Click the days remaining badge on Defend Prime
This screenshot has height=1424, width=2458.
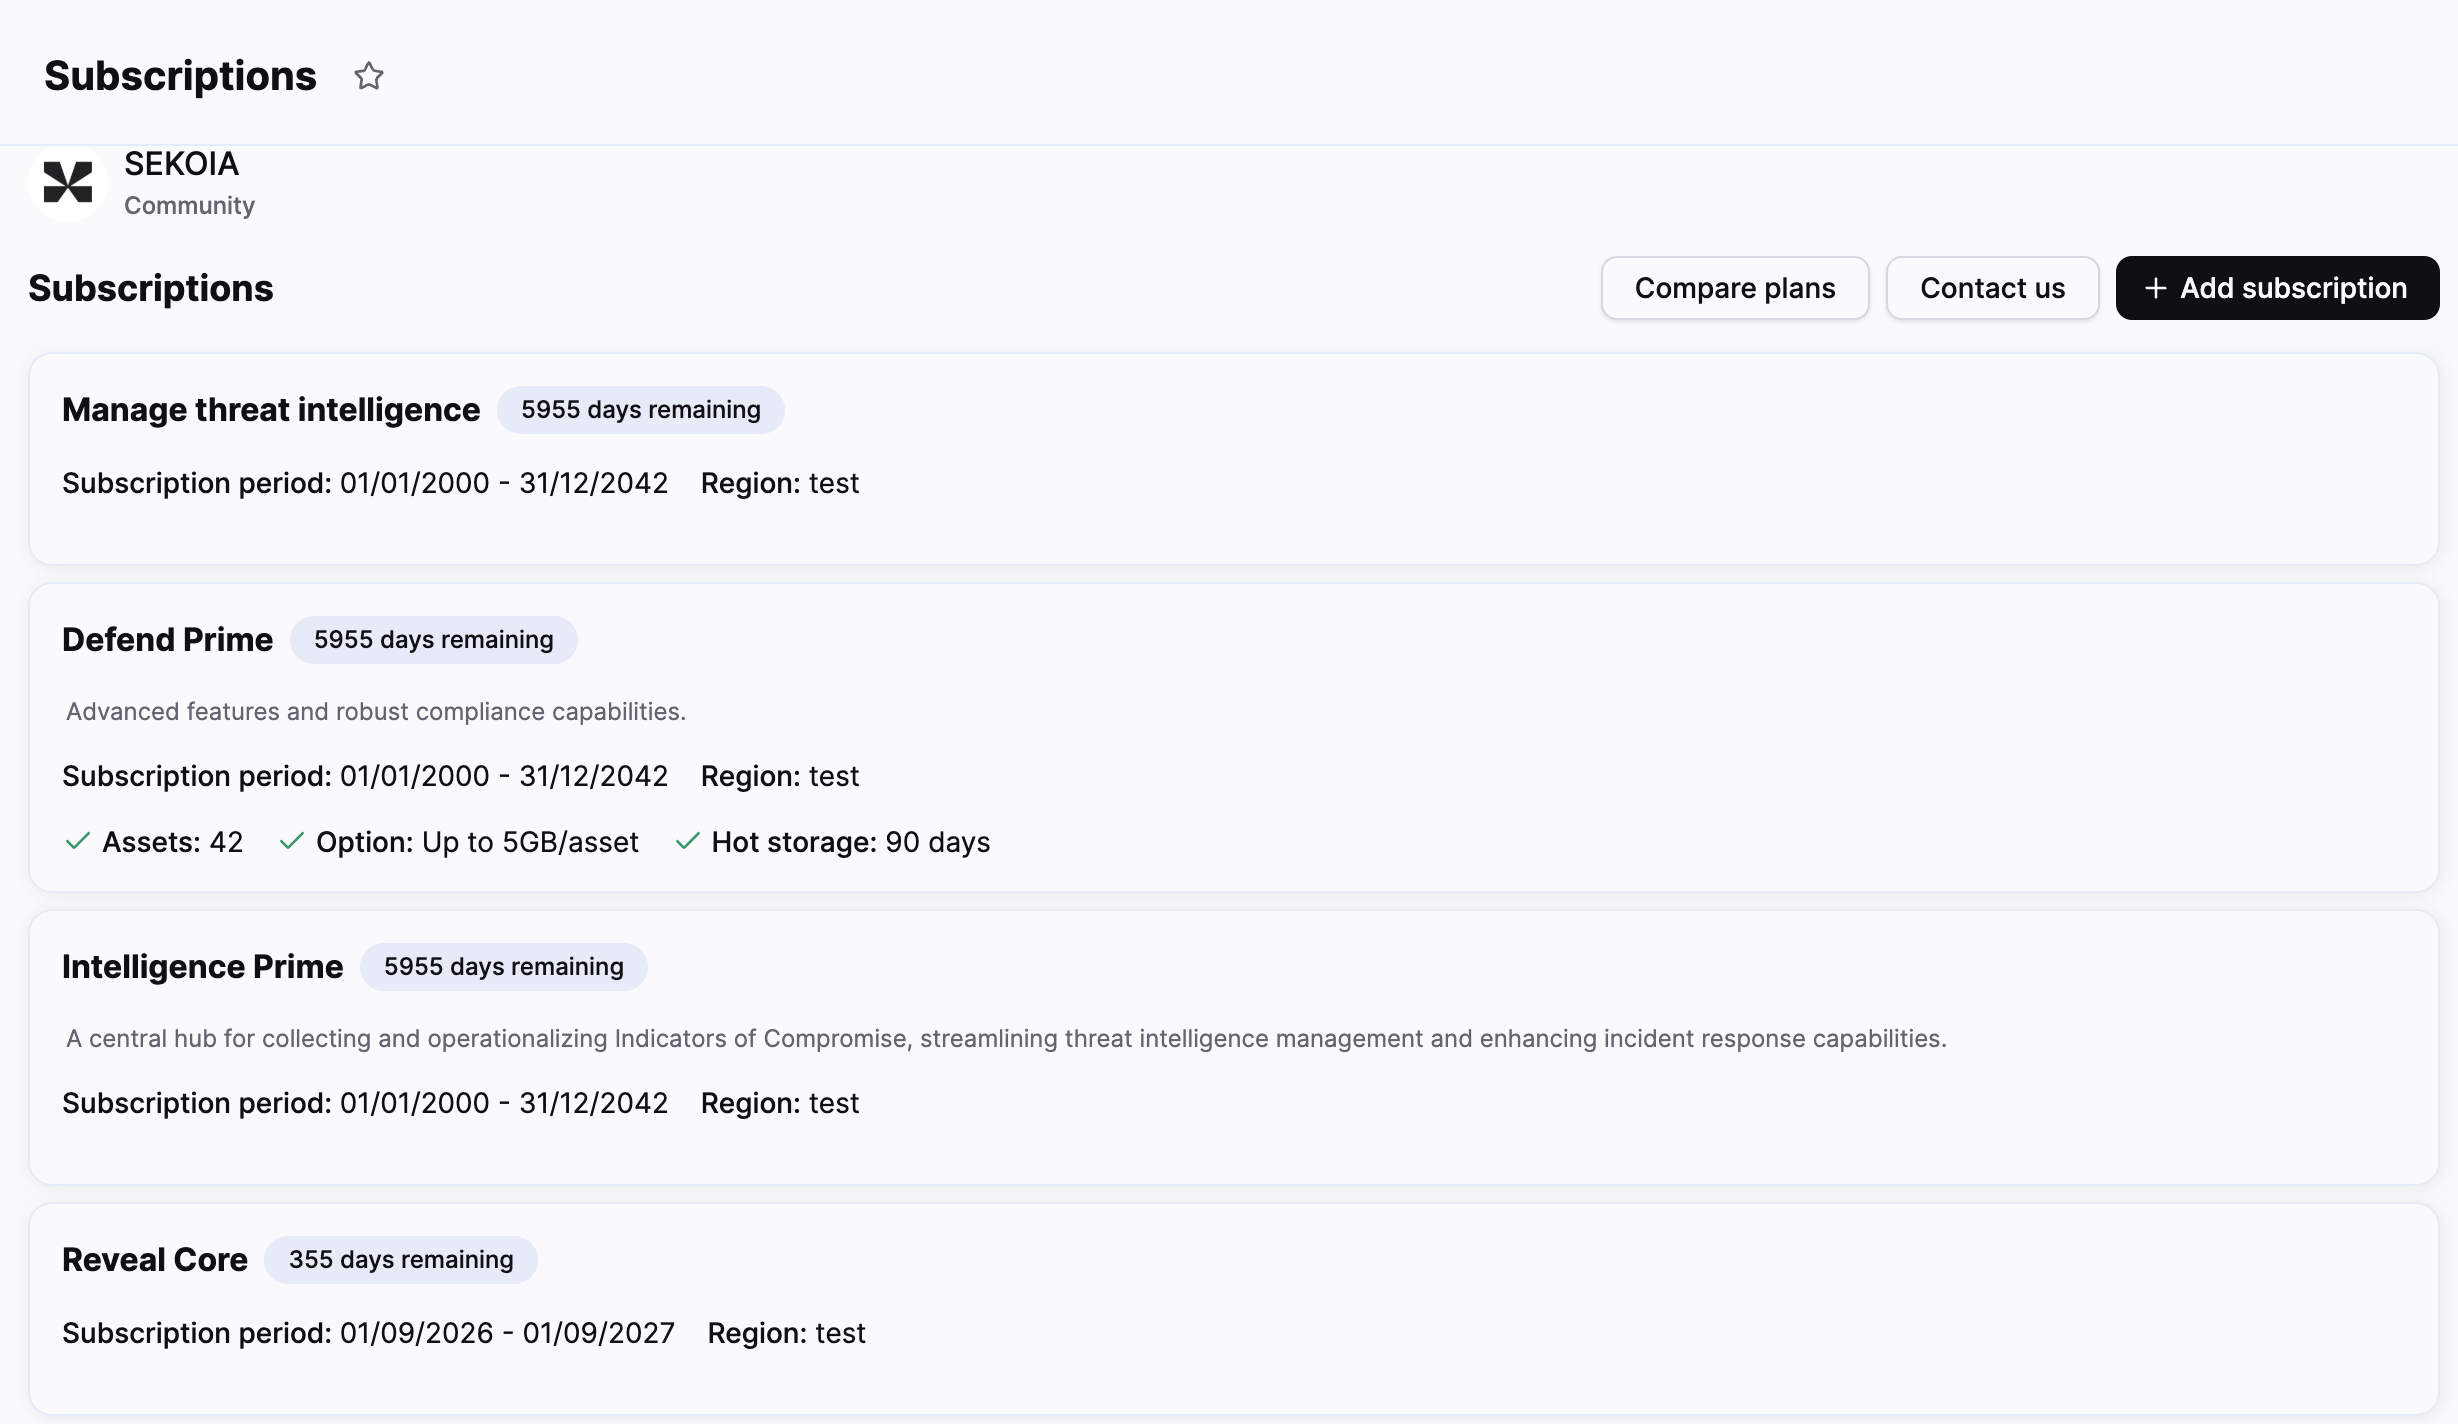(x=434, y=640)
